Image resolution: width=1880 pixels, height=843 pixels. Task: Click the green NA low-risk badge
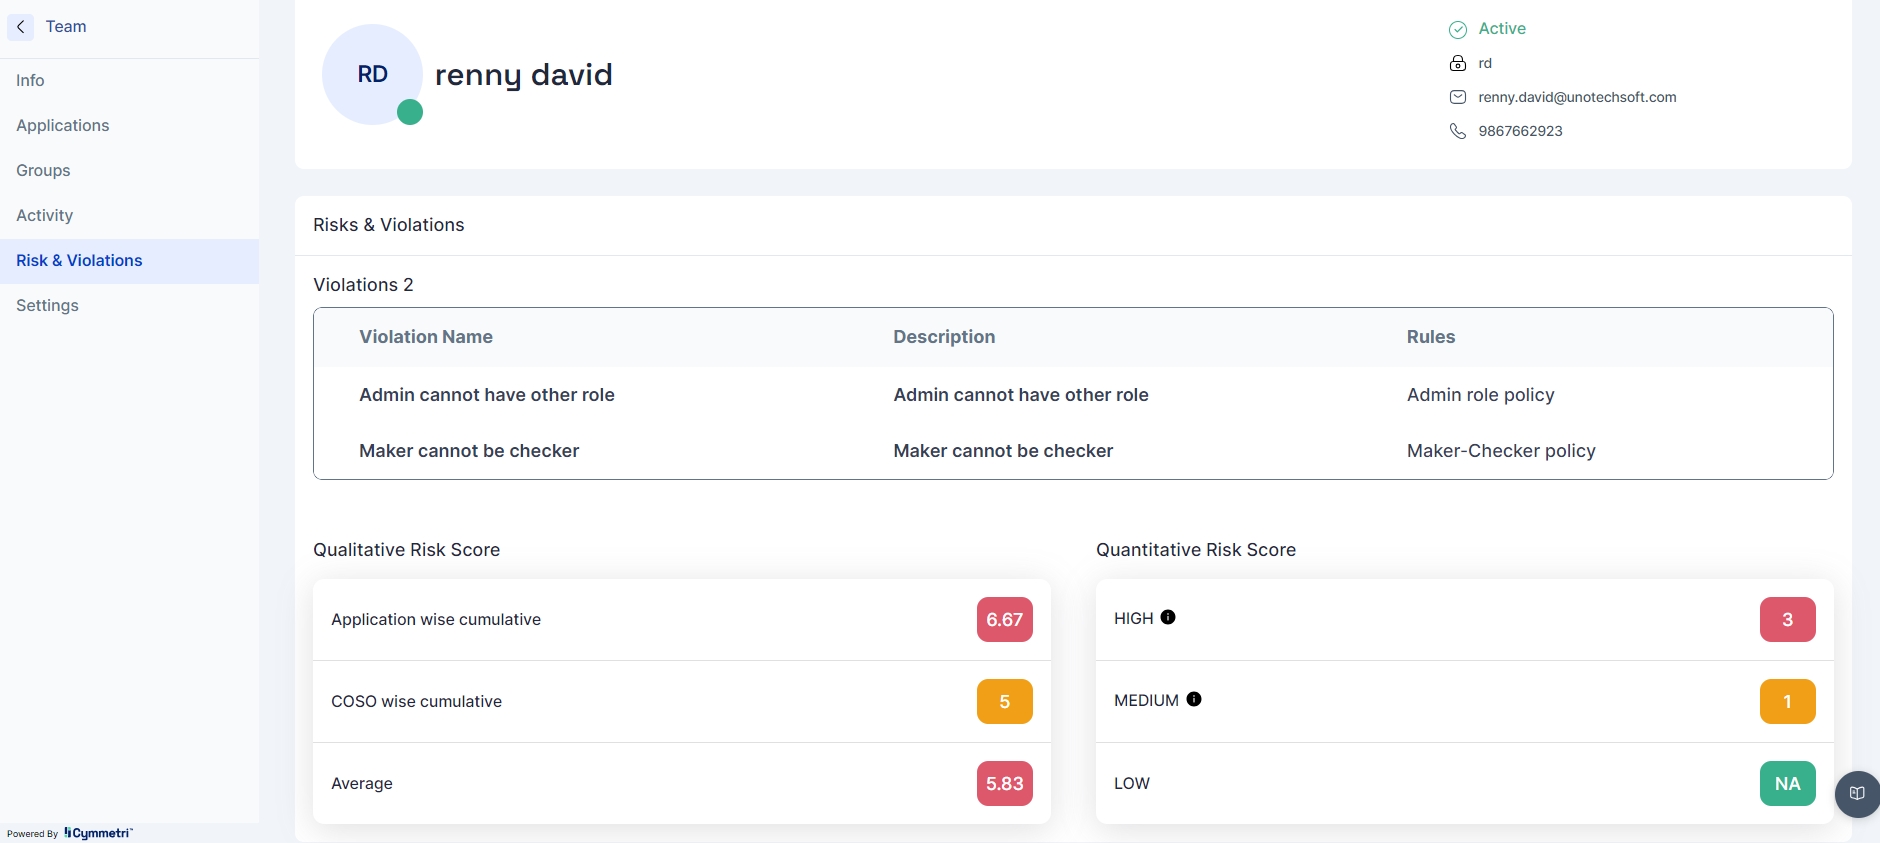click(x=1787, y=784)
